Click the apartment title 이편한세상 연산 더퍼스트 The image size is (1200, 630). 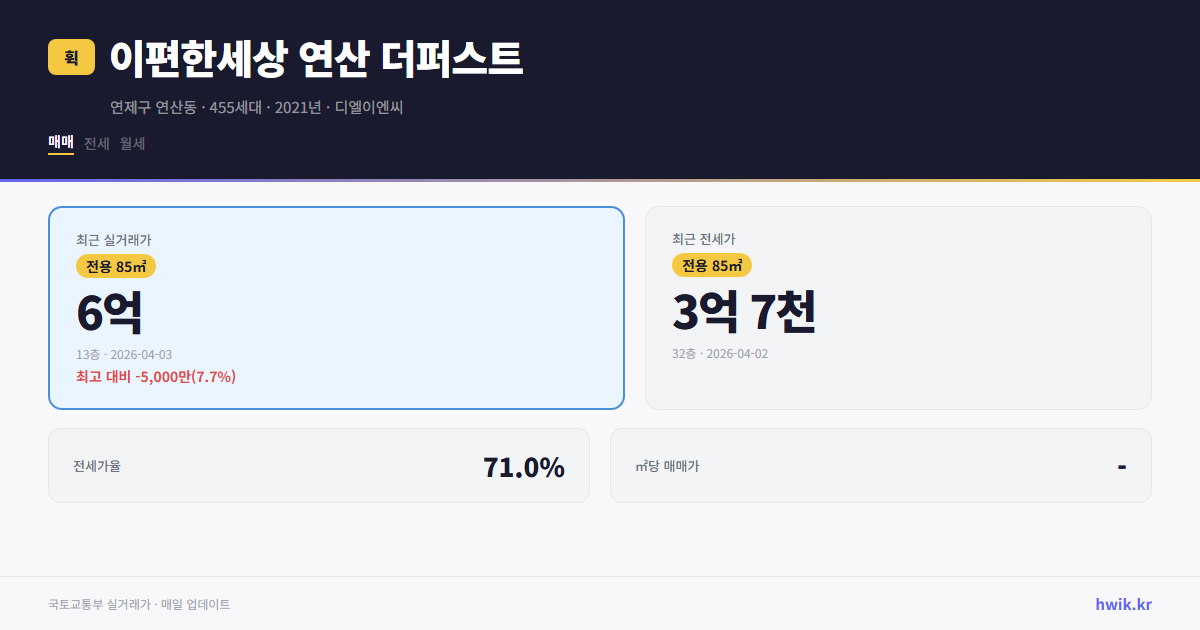(317, 59)
